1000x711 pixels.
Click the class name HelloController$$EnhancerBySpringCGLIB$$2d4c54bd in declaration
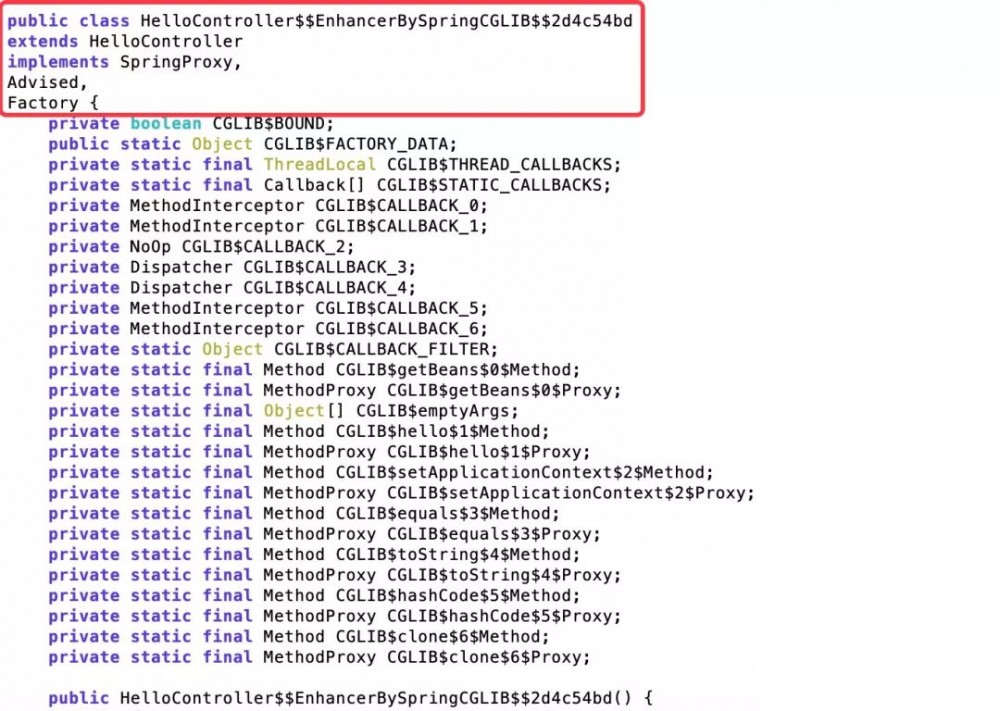click(x=386, y=21)
